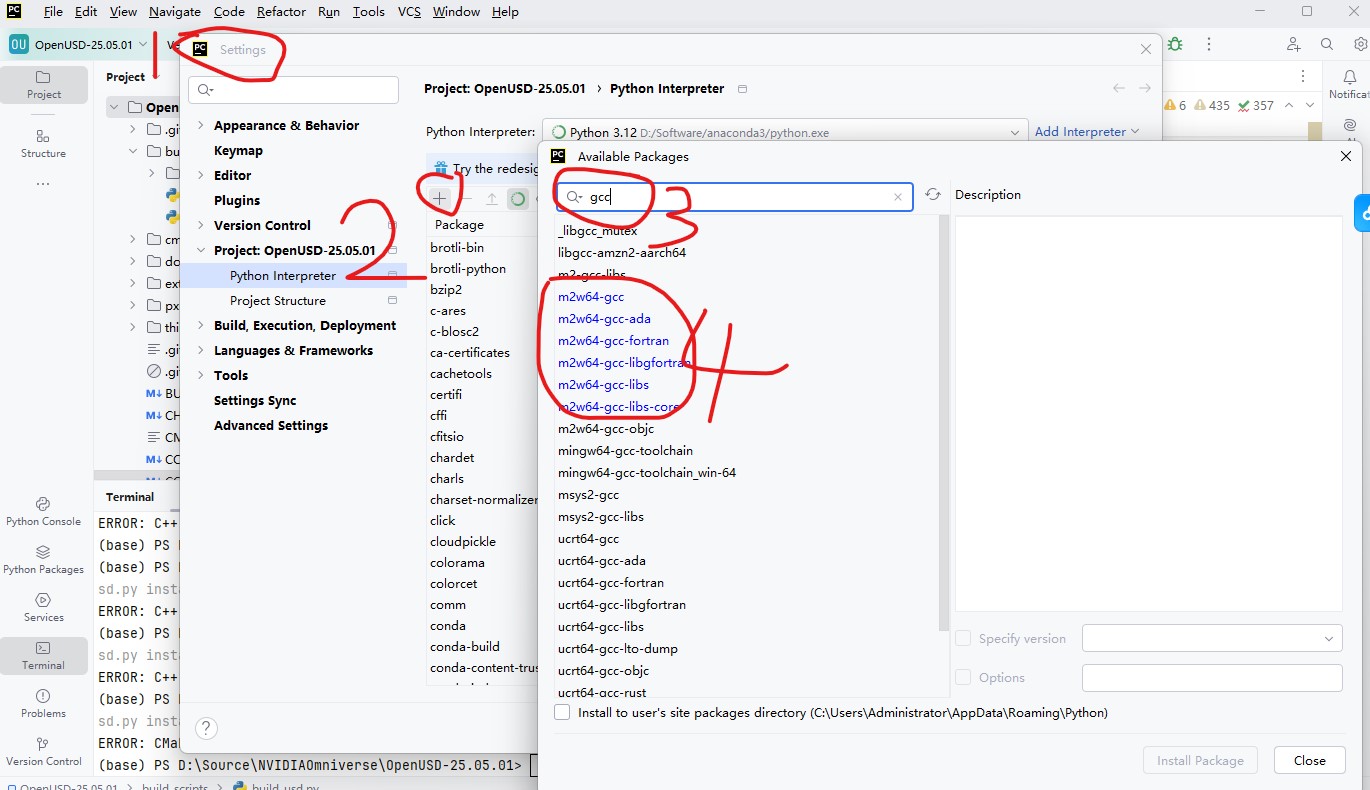
Task: Open the Project tool window from sidebar
Action: (x=43, y=84)
